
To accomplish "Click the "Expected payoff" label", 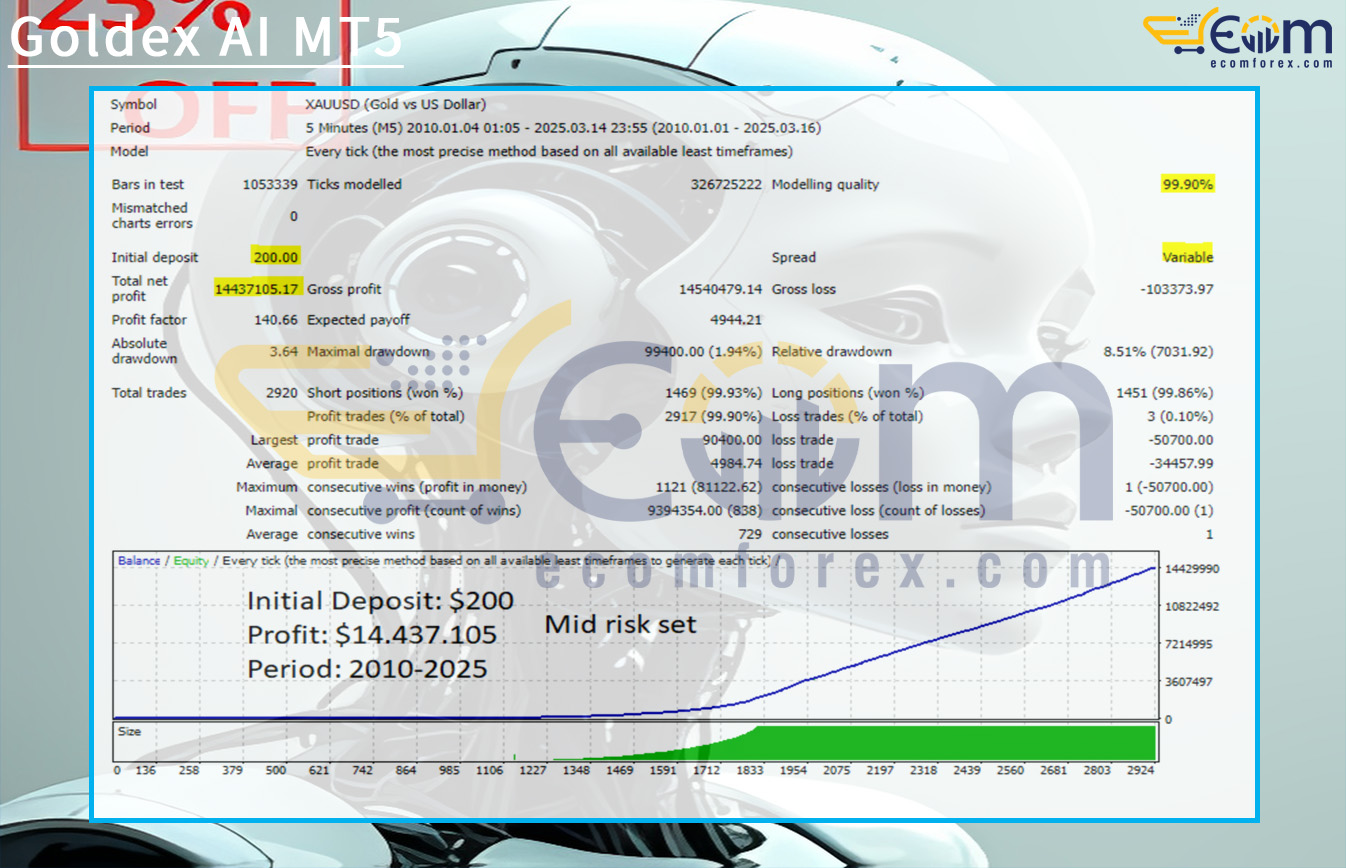I will click(x=358, y=320).
